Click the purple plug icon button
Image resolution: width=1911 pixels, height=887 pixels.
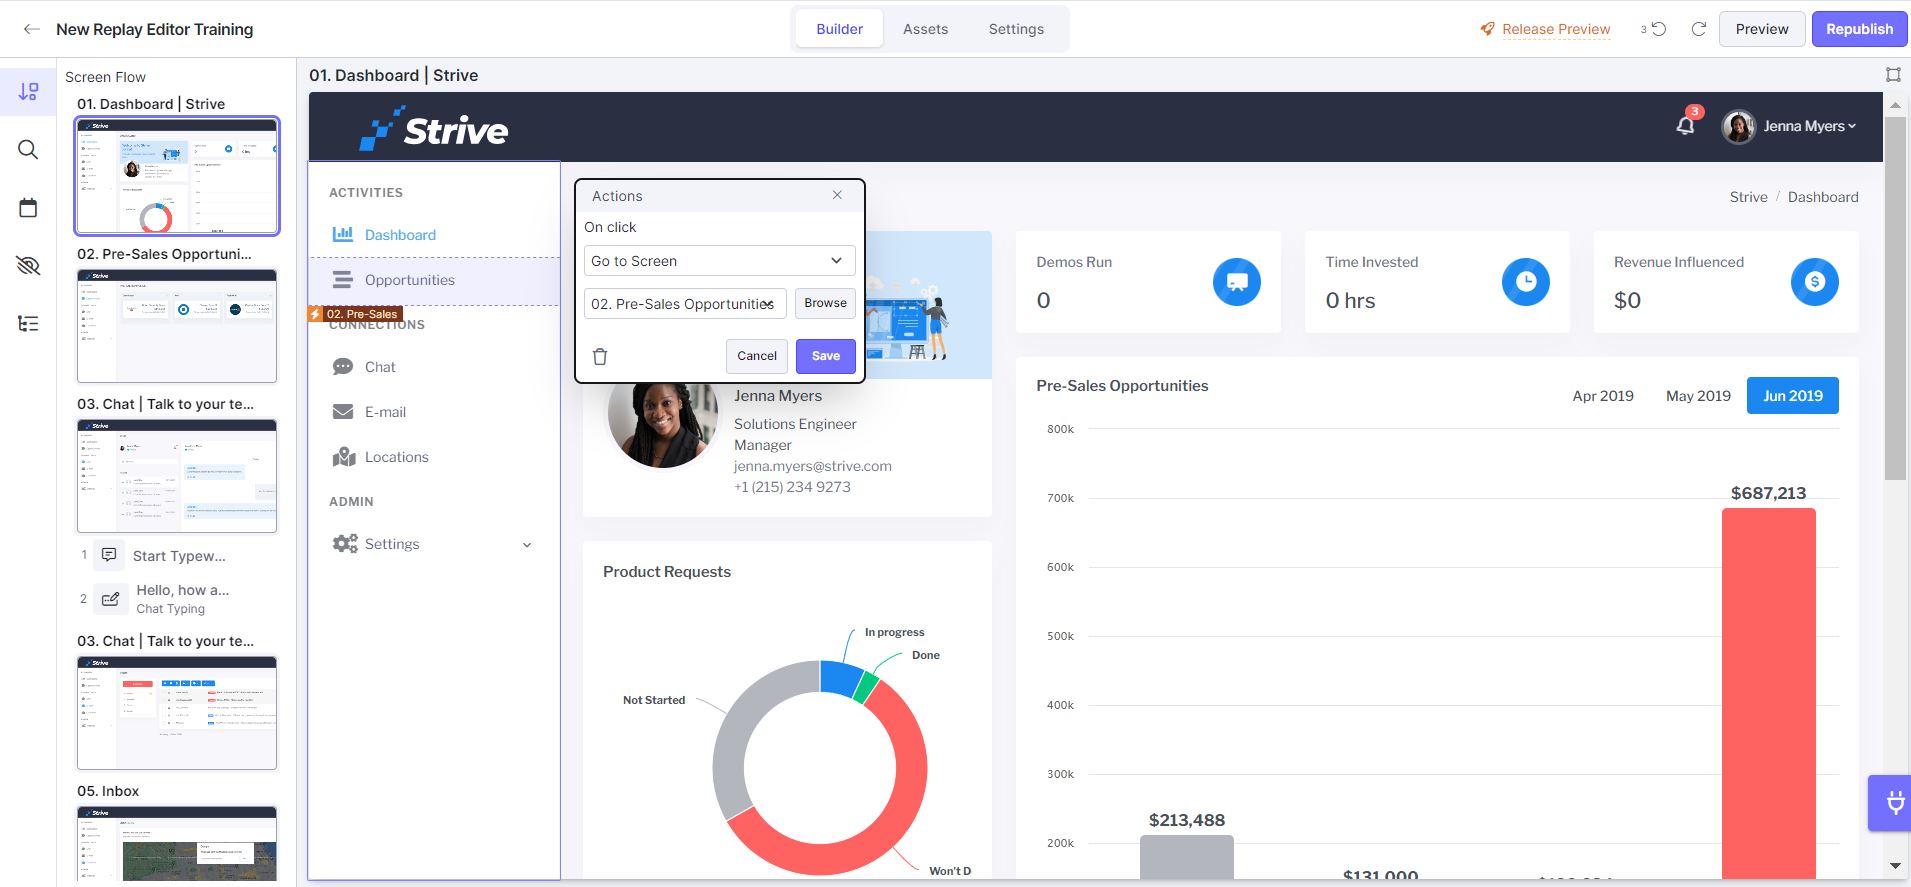(x=1892, y=802)
